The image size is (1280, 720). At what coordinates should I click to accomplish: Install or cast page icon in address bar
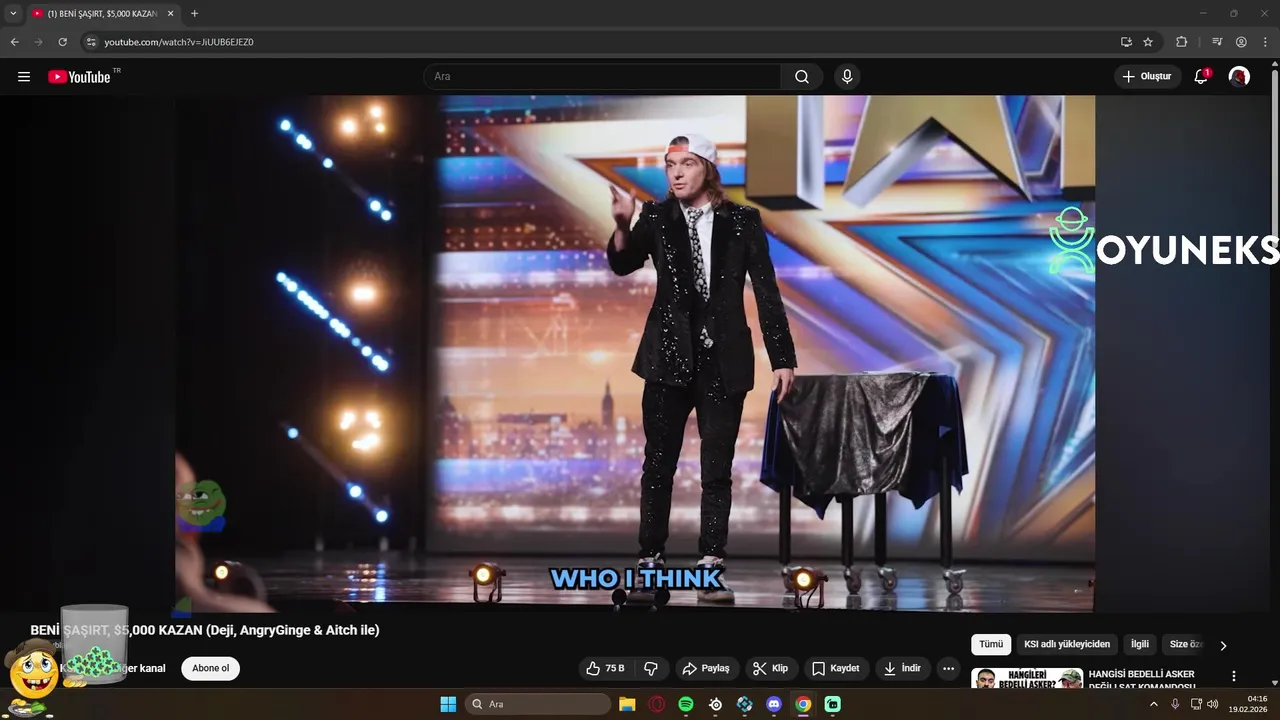click(x=1126, y=42)
